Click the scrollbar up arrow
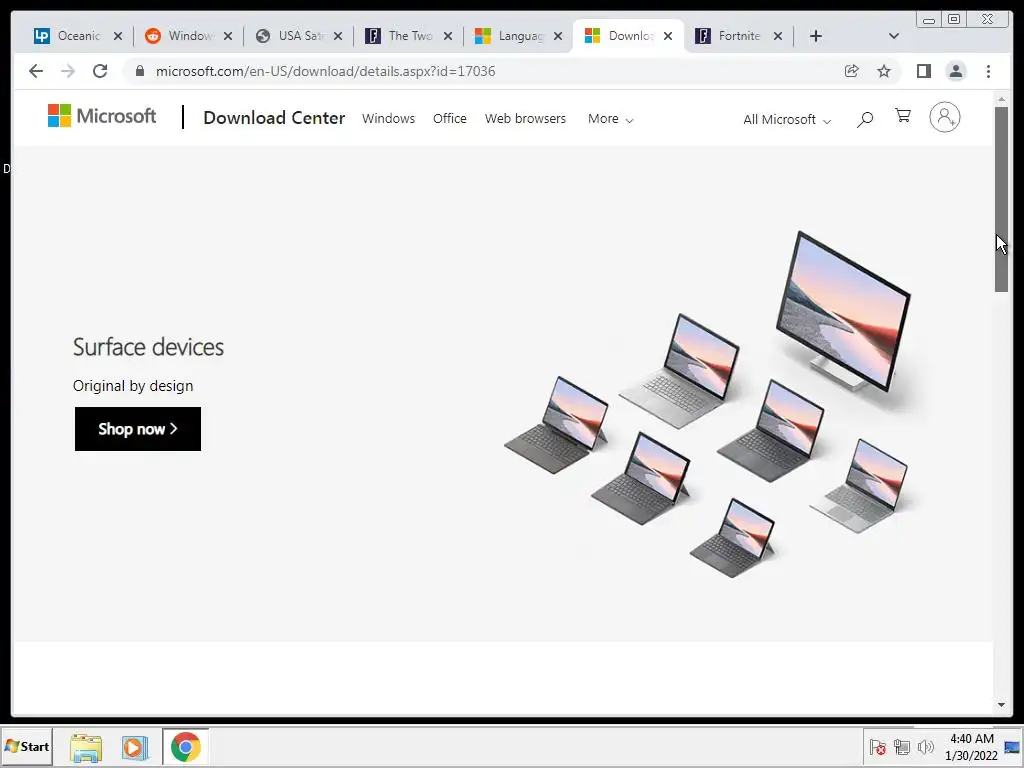The width and height of the screenshot is (1024, 768). coord(1001,99)
